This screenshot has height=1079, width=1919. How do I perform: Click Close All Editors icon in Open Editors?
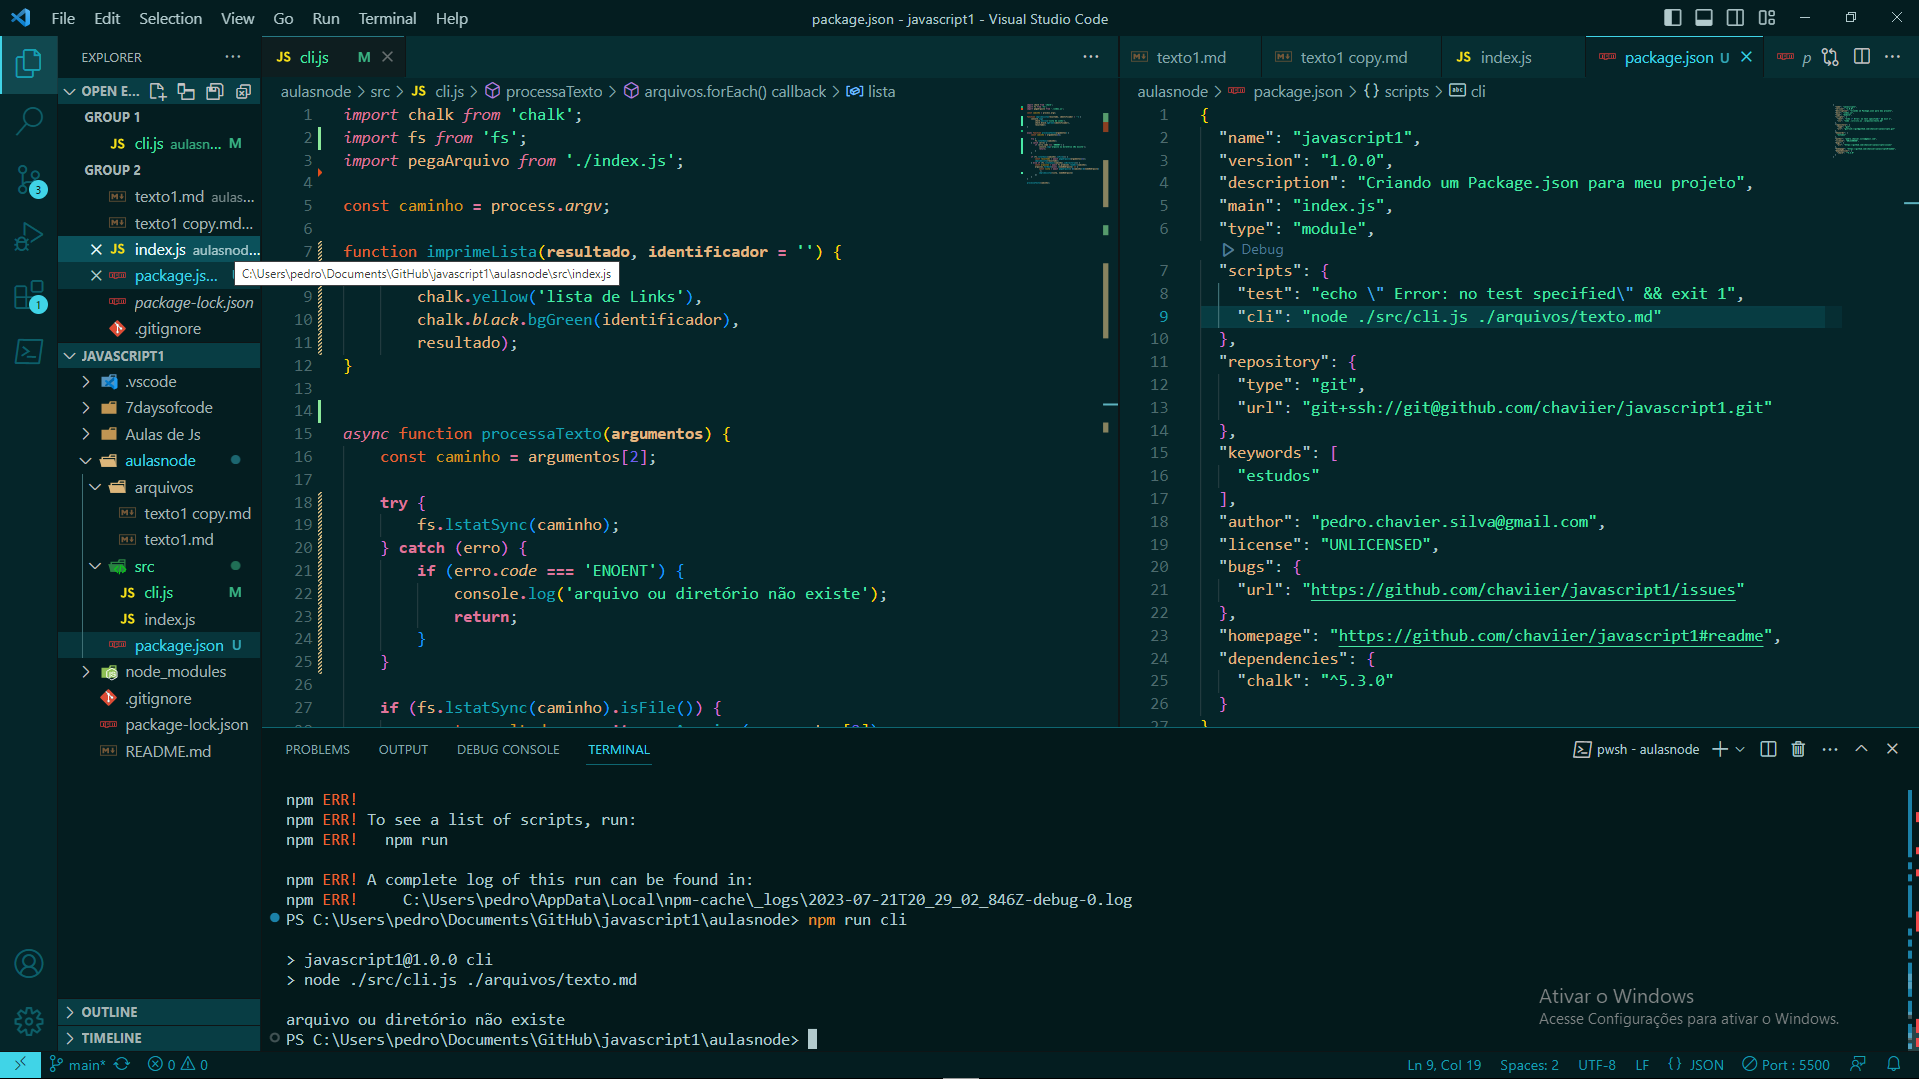click(243, 91)
